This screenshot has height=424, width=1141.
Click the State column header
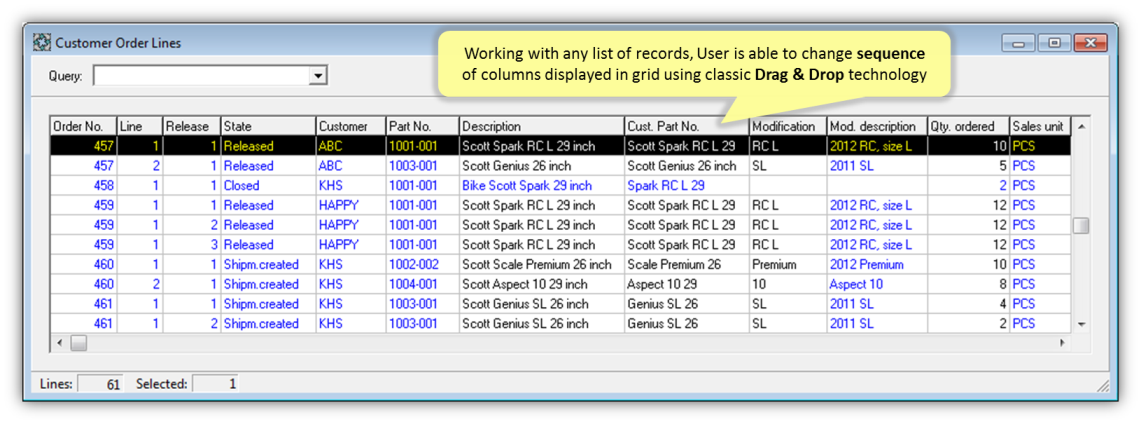pyautogui.click(x=267, y=127)
